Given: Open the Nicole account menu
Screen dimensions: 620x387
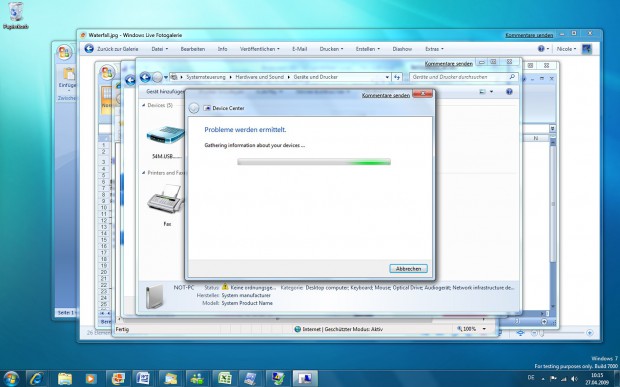Looking at the screenshot, I should click(x=566, y=49).
